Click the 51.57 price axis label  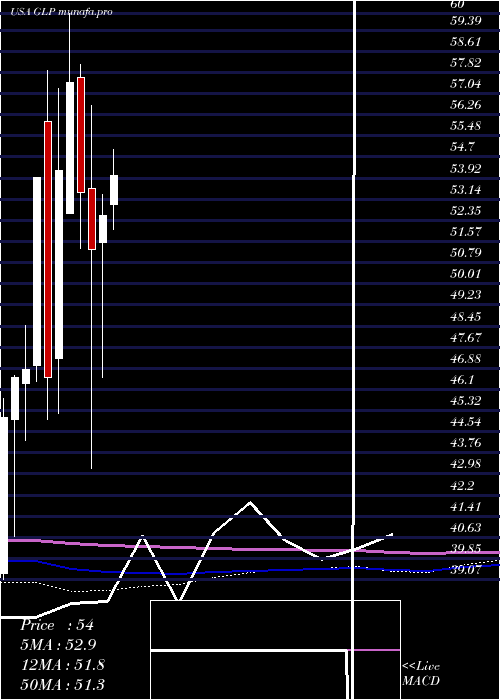point(466,232)
